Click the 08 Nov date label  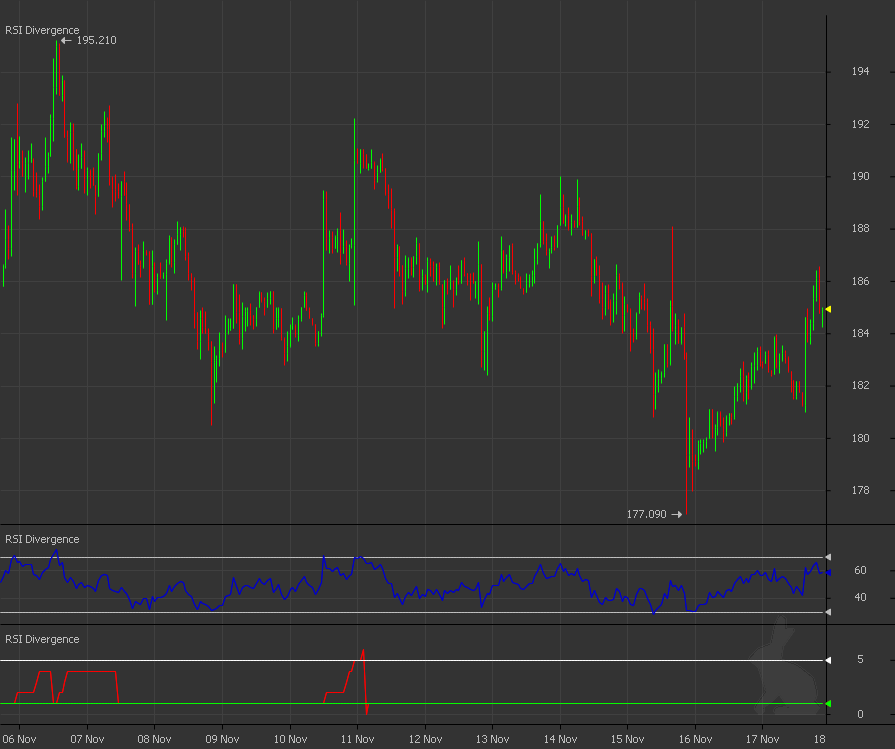[154, 739]
